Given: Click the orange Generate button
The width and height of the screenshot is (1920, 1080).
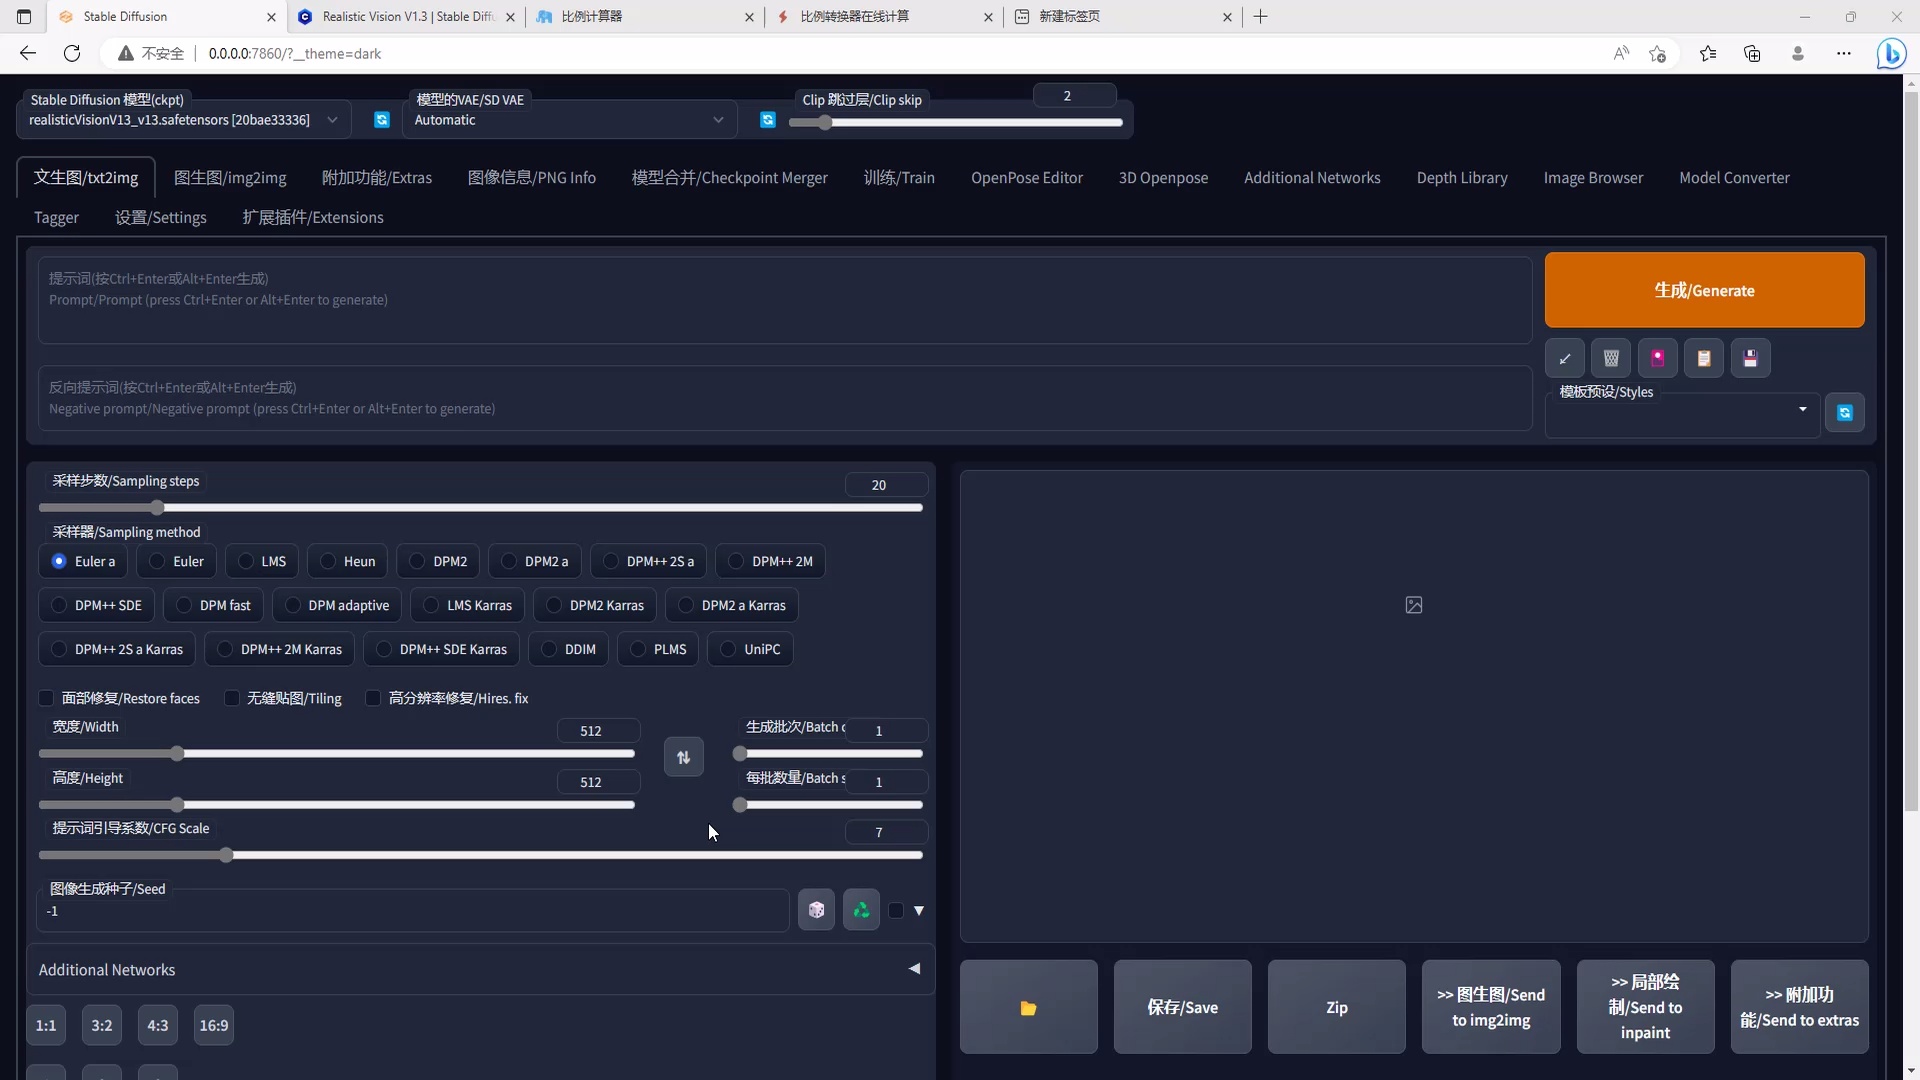Looking at the screenshot, I should click(x=1704, y=290).
